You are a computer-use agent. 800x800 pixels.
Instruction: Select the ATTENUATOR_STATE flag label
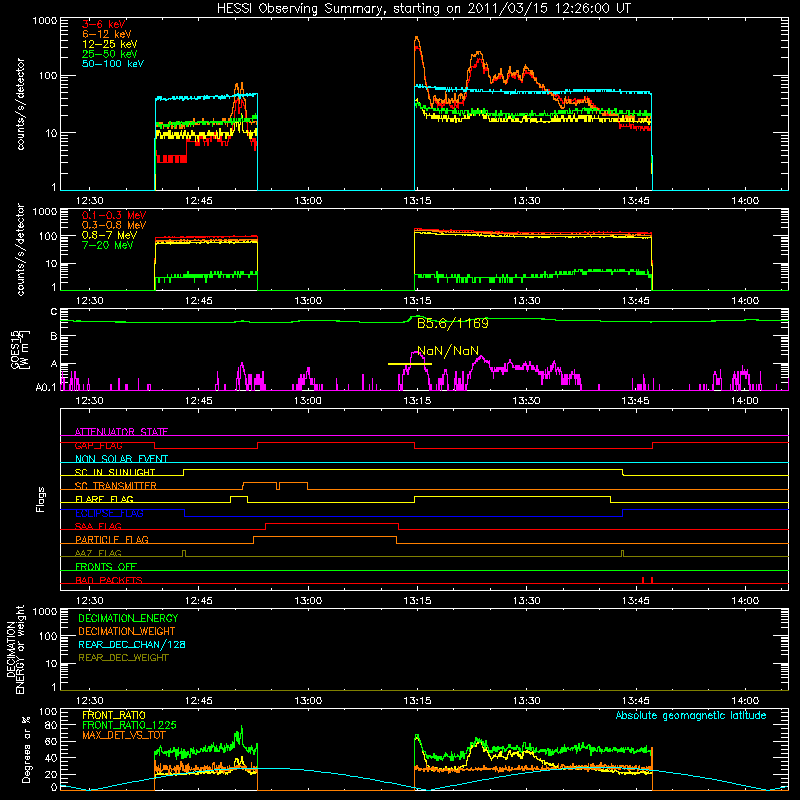tap(121, 432)
